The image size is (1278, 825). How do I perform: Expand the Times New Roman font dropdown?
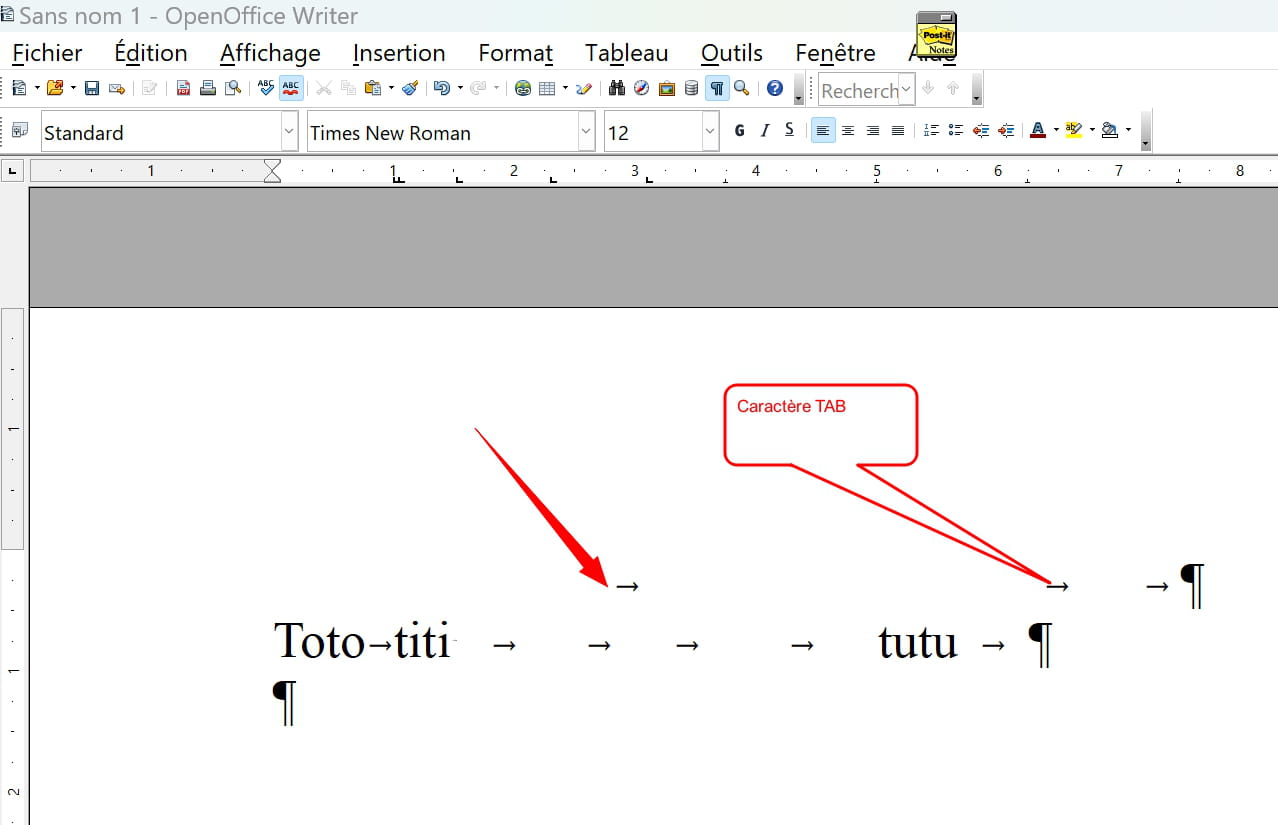pos(586,132)
